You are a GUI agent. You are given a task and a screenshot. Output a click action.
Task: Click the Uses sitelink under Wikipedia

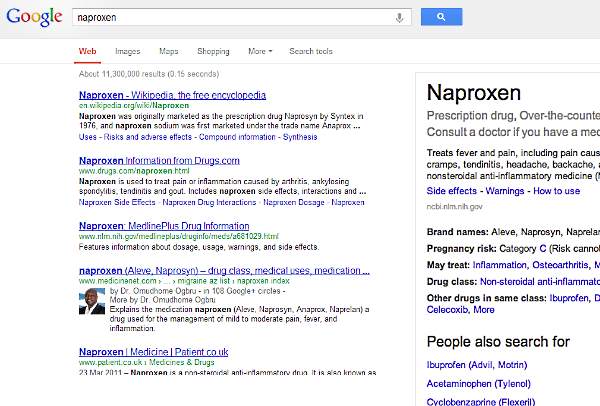tap(88, 137)
